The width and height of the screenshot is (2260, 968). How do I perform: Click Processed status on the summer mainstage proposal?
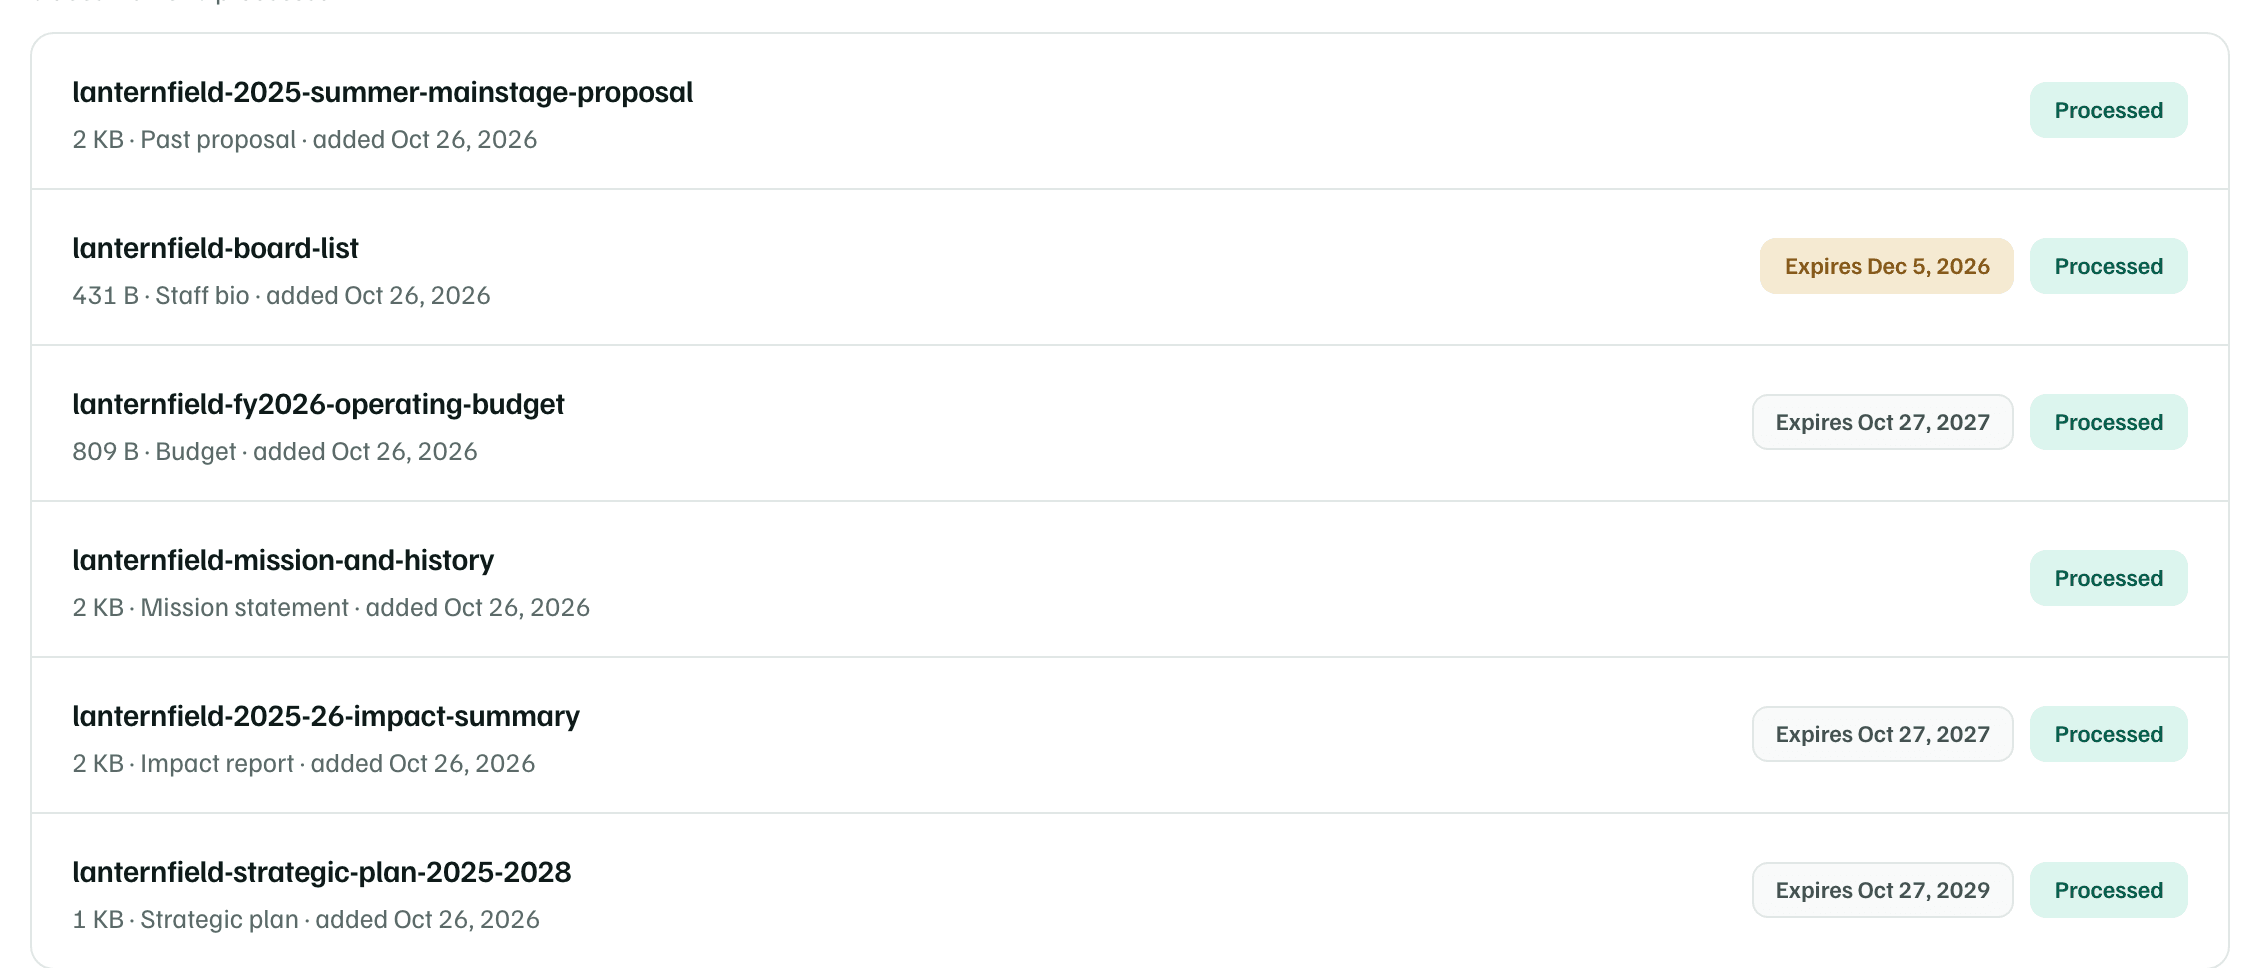pos(2108,110)
